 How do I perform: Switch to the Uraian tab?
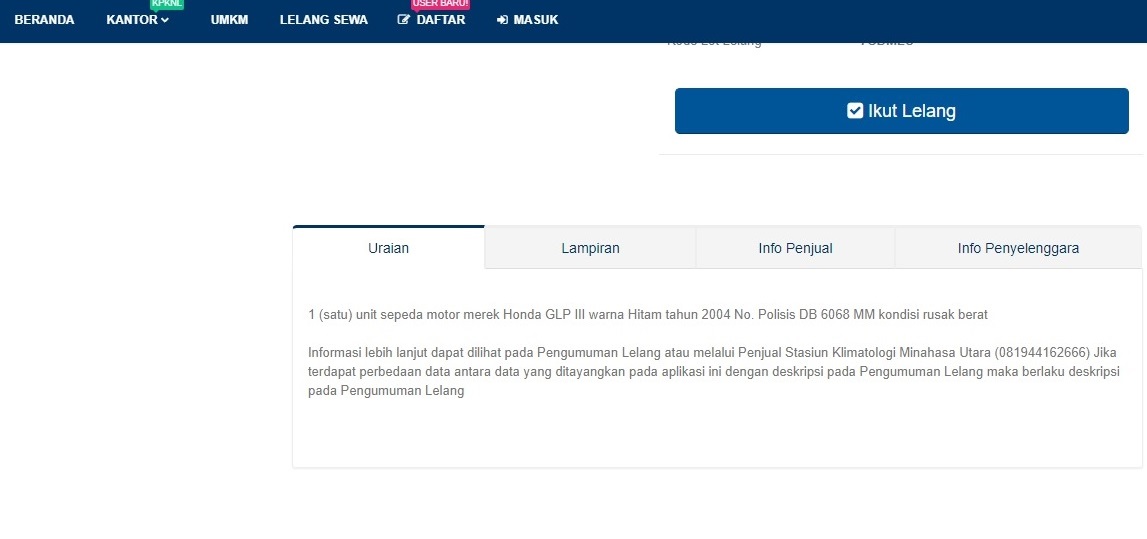[x=388, y=248]
